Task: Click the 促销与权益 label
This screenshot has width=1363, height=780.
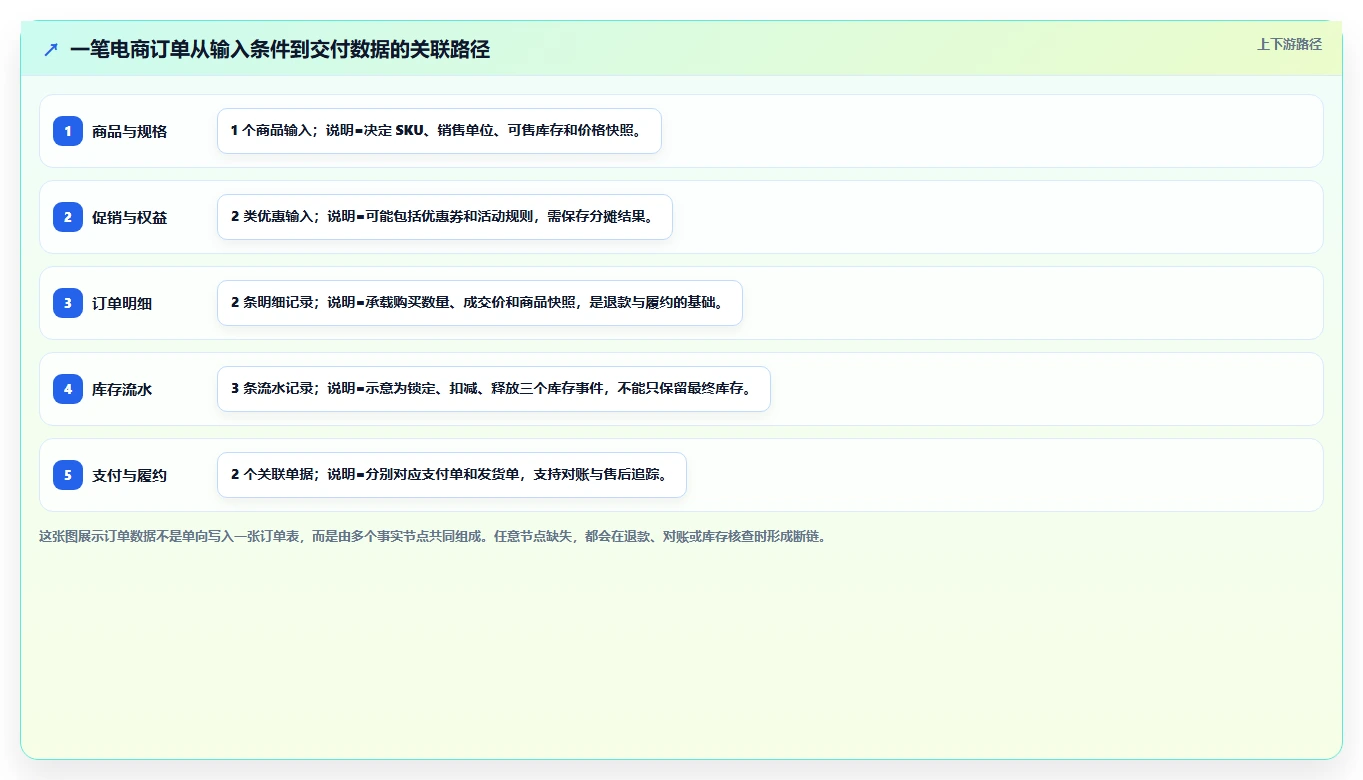Action: (x=129, y=217)
